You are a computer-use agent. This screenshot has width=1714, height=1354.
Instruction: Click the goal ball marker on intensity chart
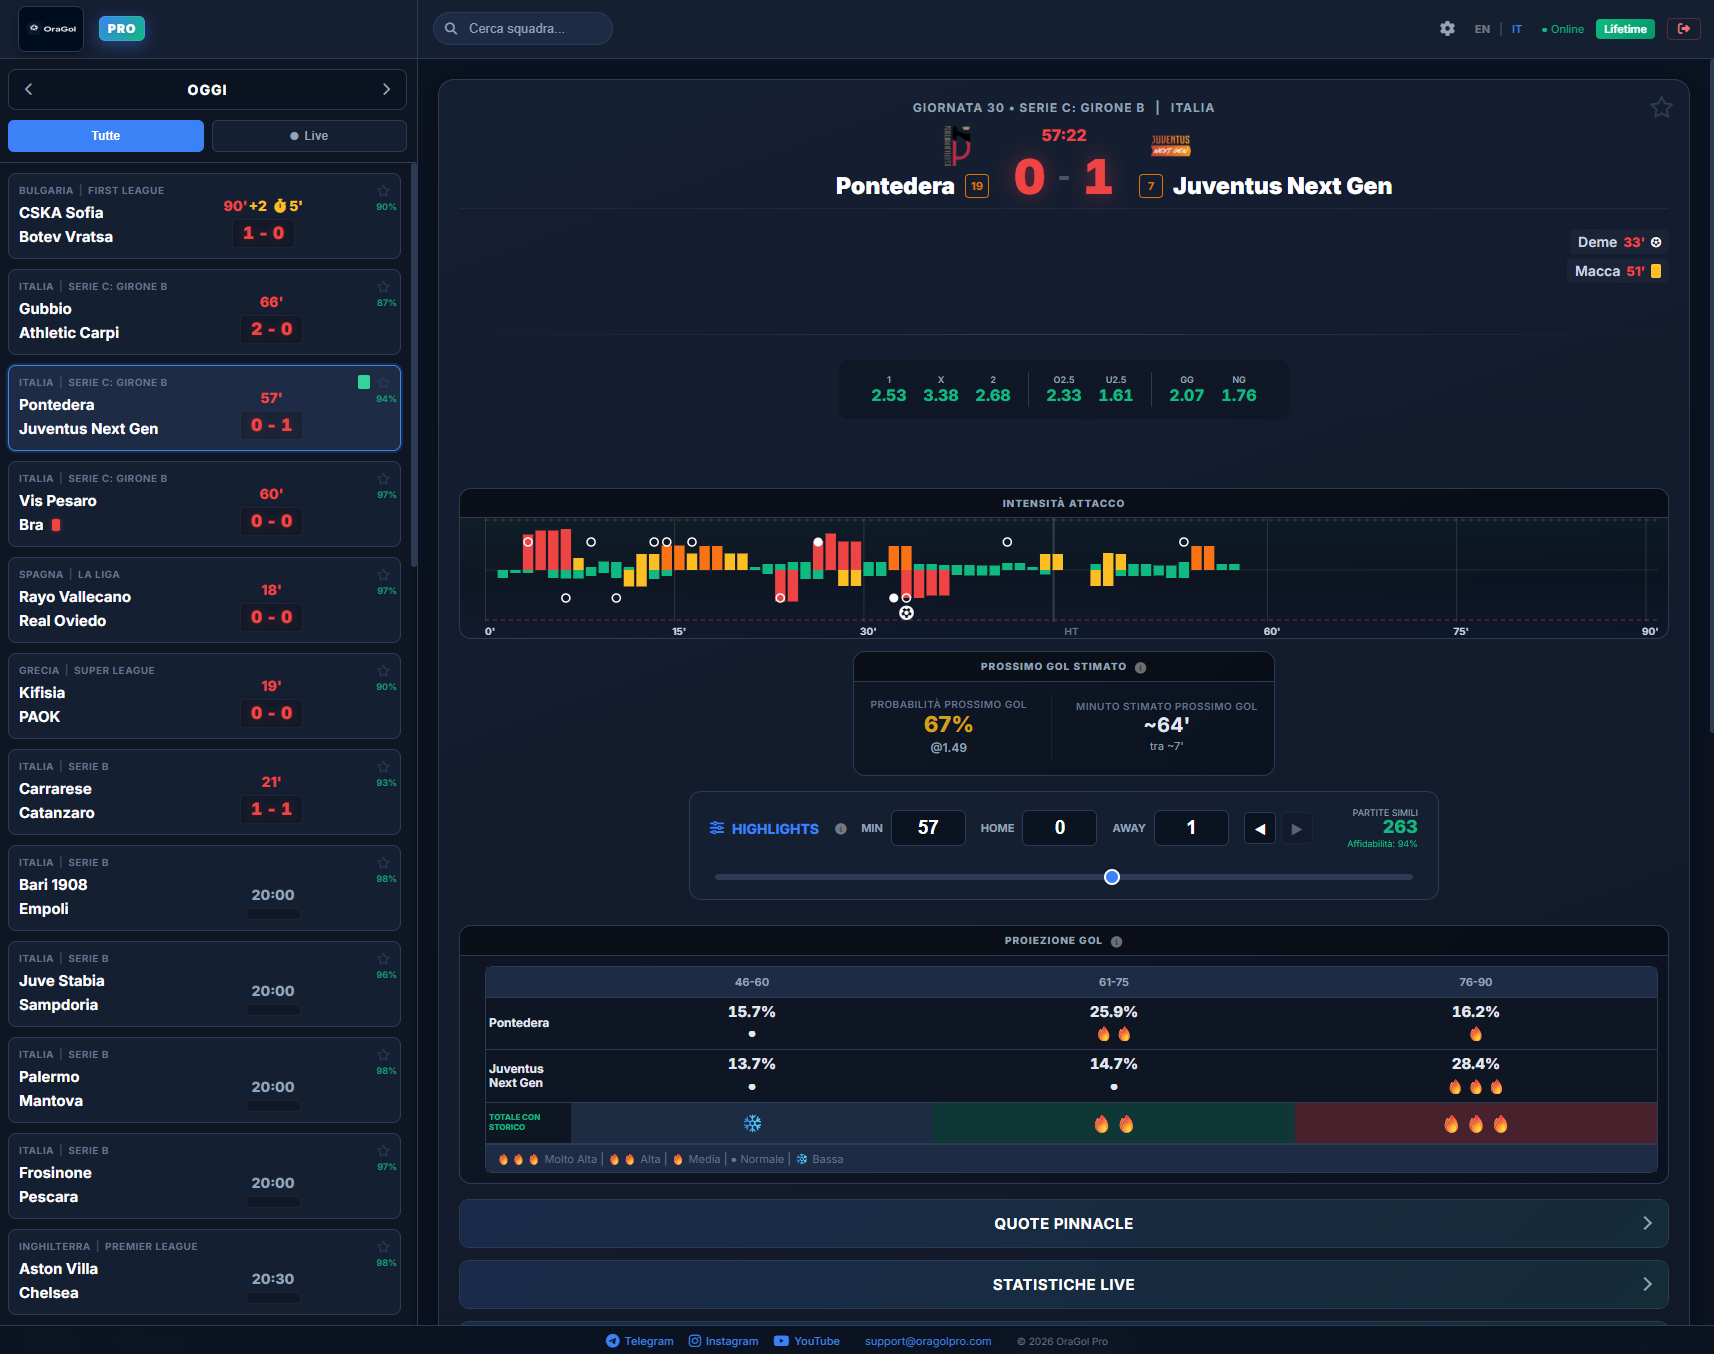906,613
